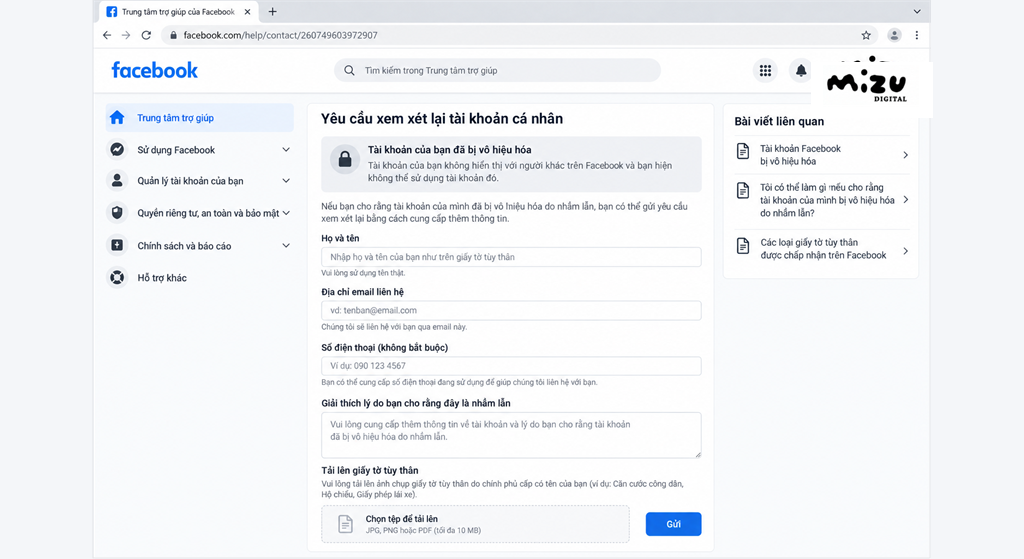Open arrow for Tôi có thể làm gì article
This screenshot has width=1024, height=559.
(x=905, y=200)
